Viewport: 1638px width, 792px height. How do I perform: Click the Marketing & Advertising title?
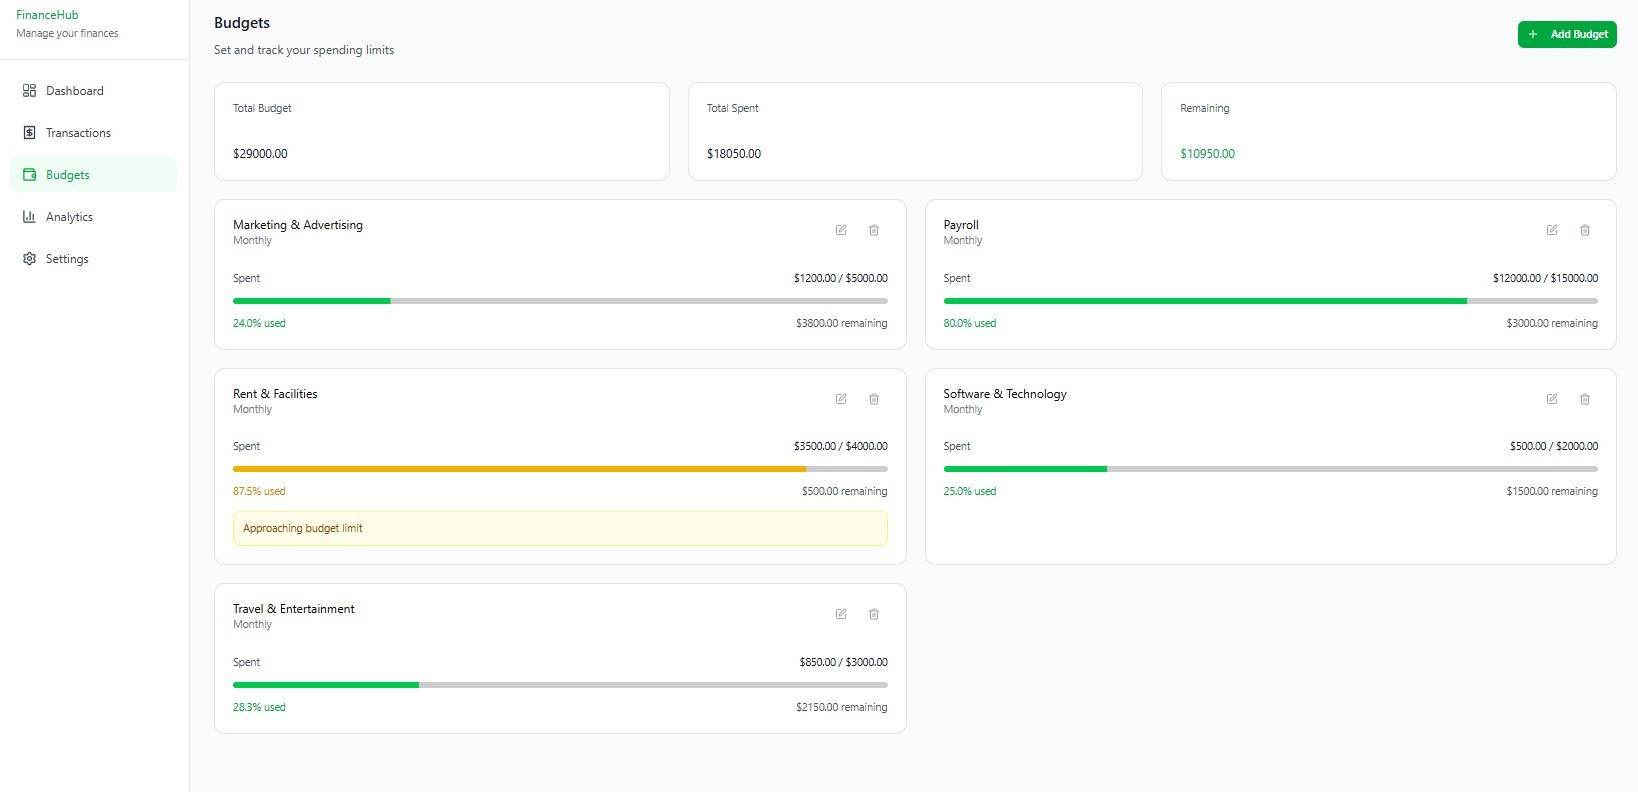[x=298, y=225]
